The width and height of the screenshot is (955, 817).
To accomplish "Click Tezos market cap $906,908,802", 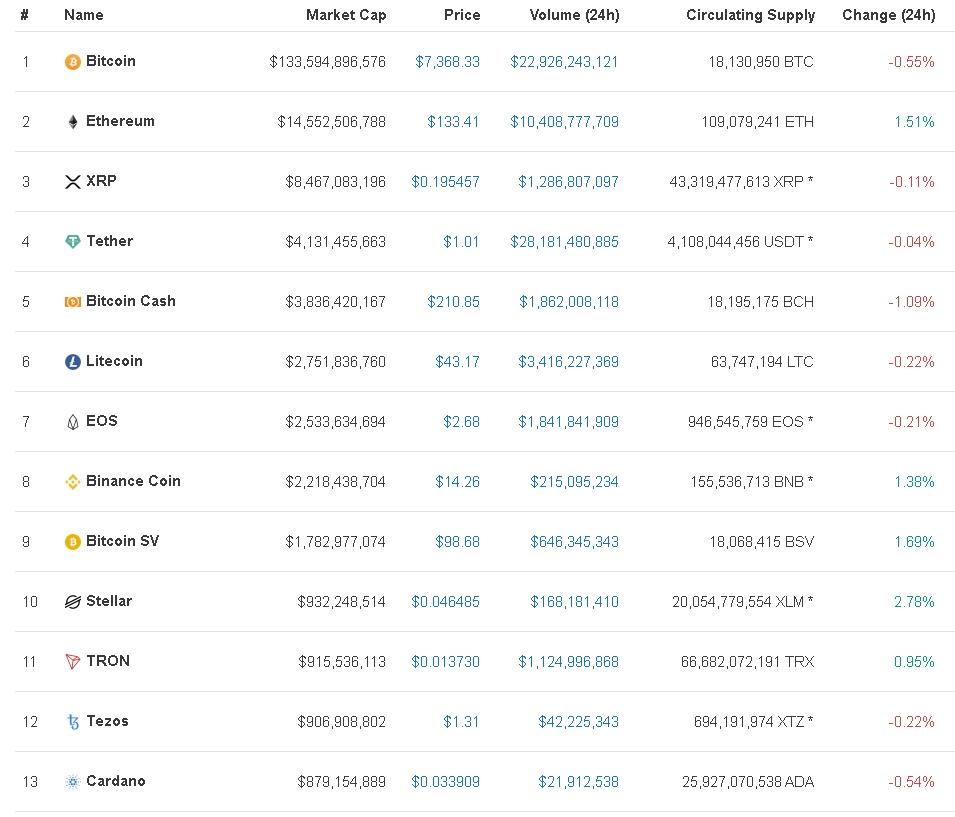I will [341, 722].
